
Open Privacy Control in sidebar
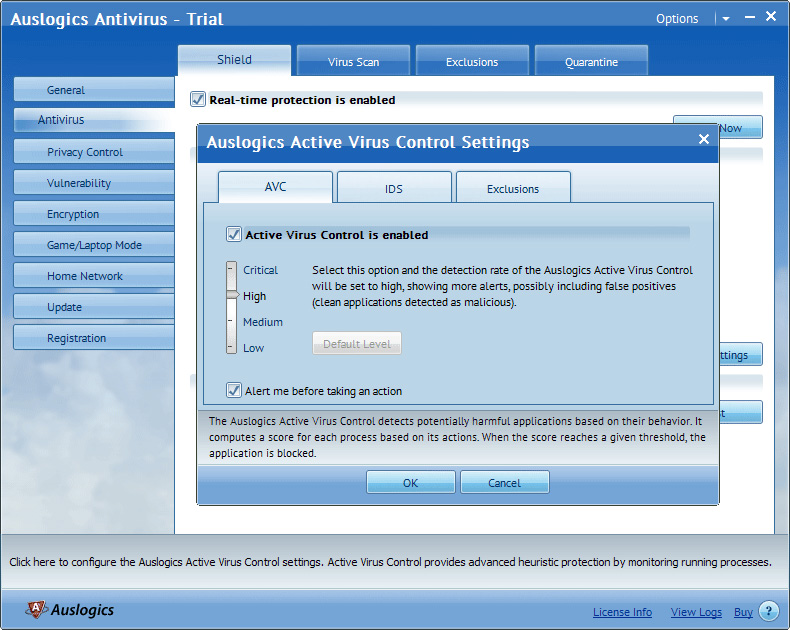coord(94,152)
